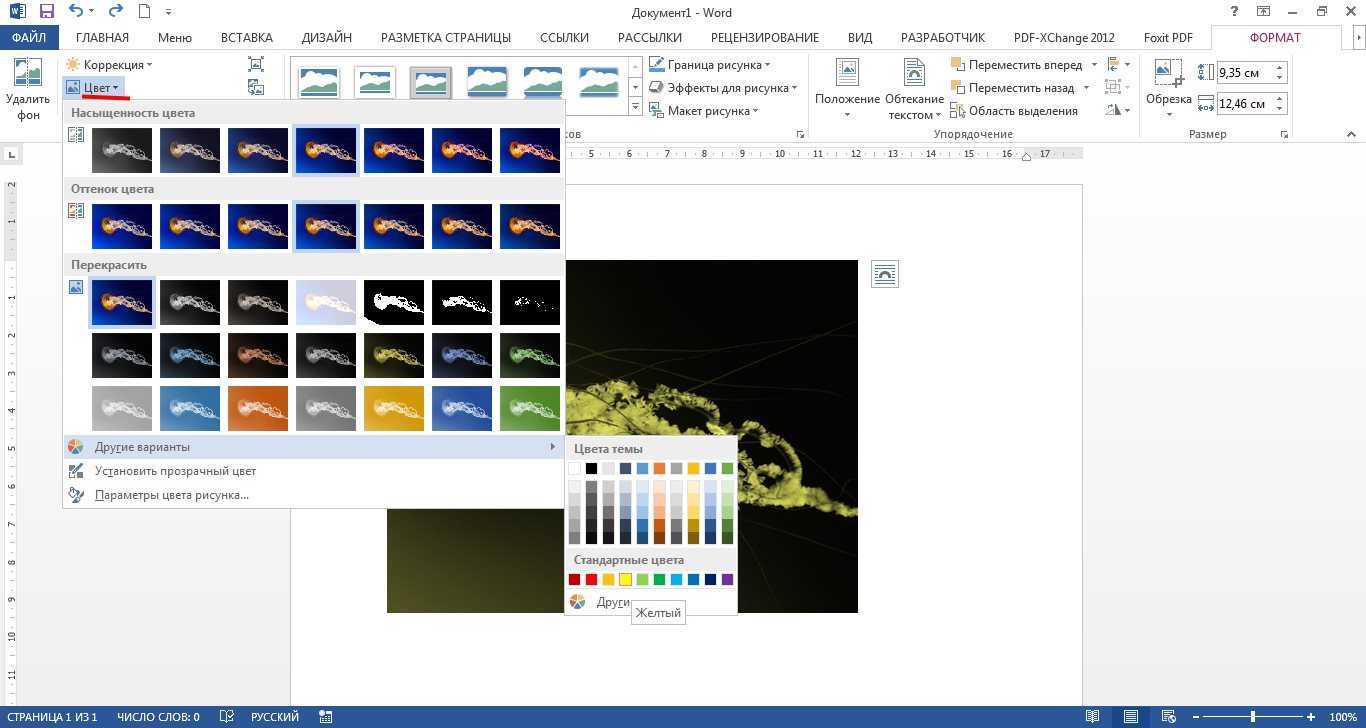Click Переместить назад
Image resolution: width=1366 pixels, height=728 pixels.
pos(1023,87)
